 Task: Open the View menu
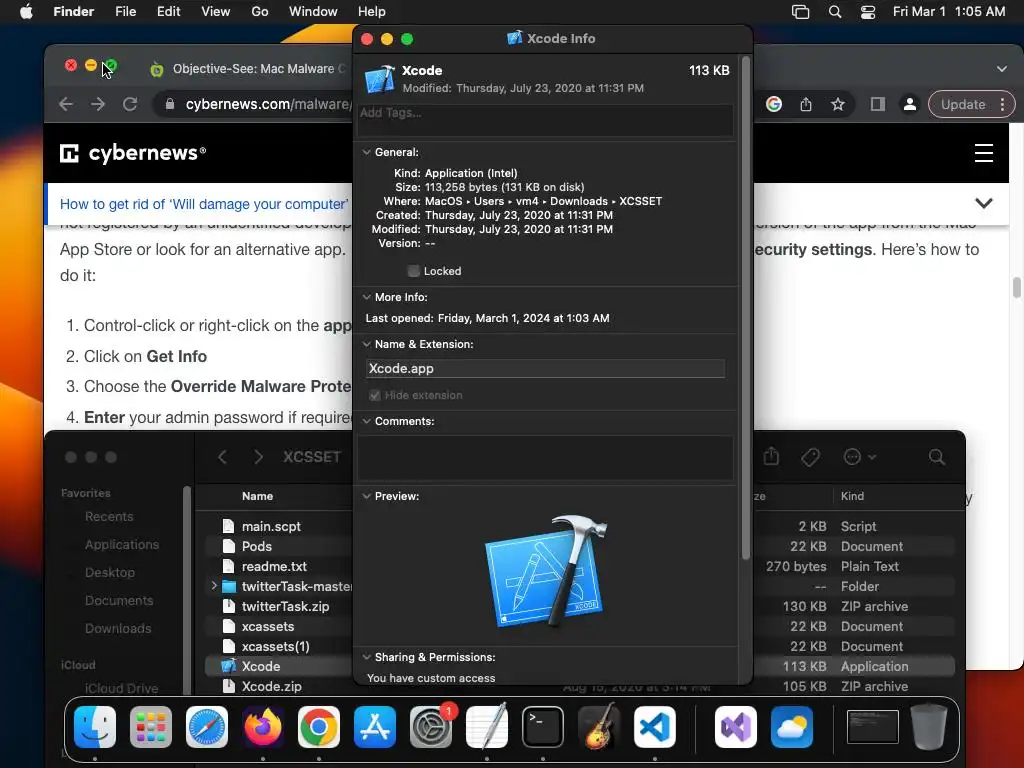coord(216,12)
